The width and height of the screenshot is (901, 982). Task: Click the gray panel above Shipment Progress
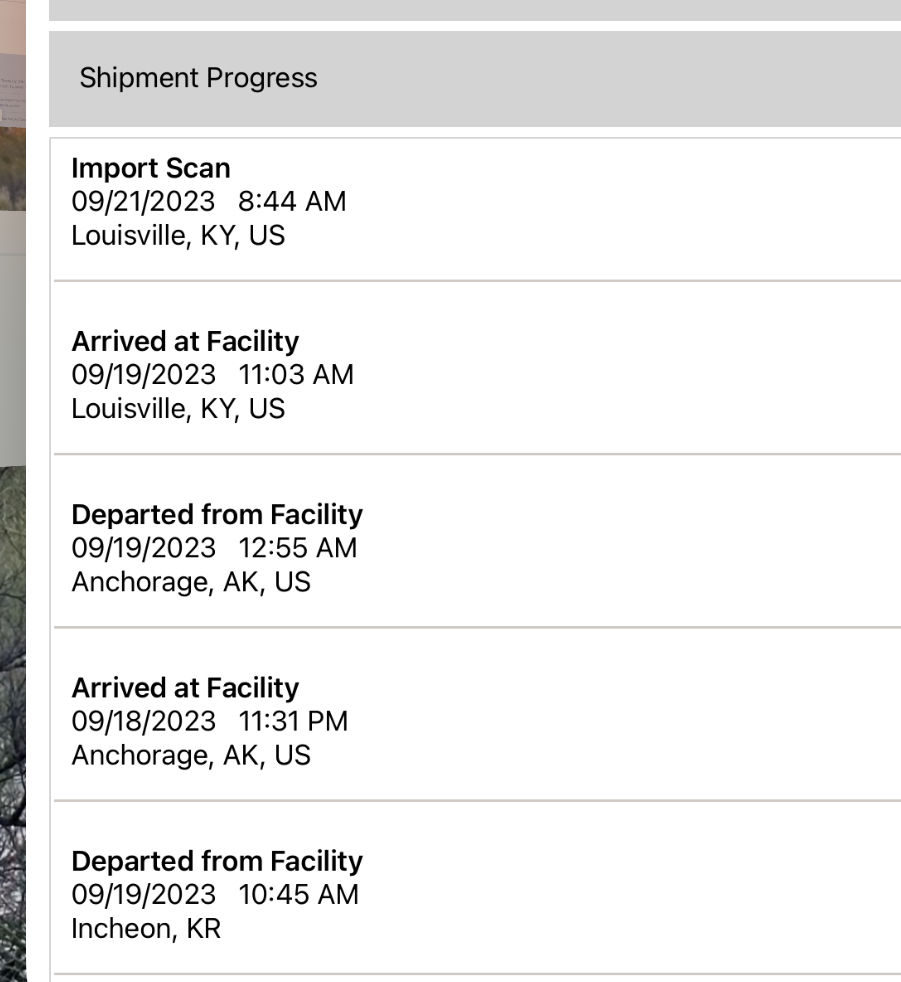[x=475, y=9]
